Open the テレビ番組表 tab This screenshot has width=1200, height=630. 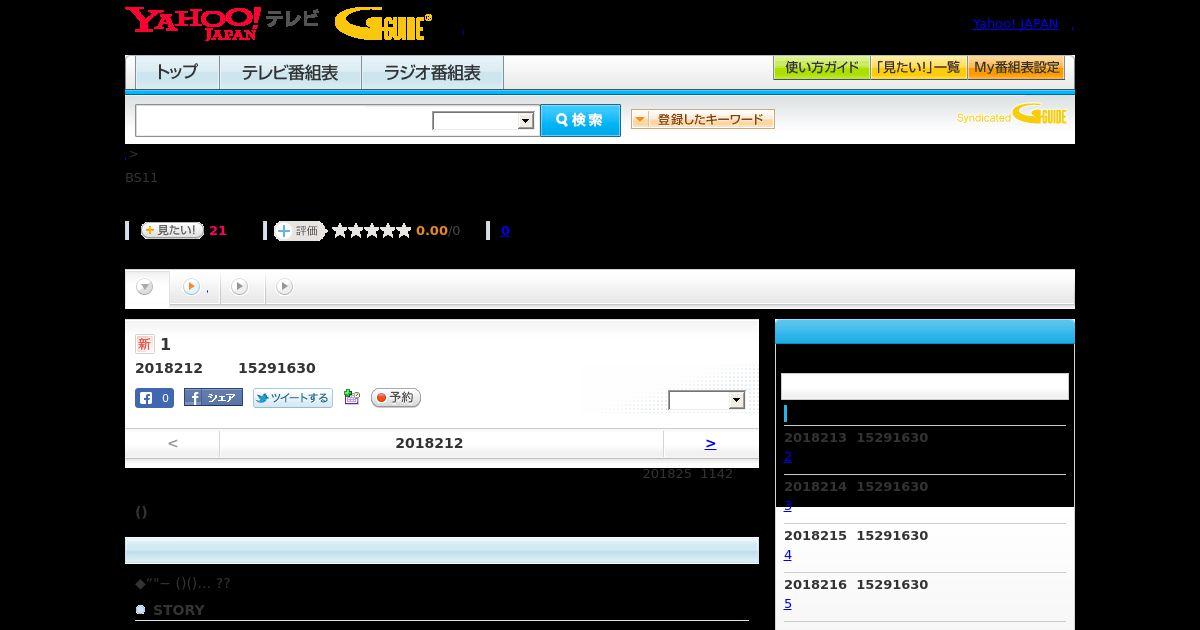click(x=290, y=72)
